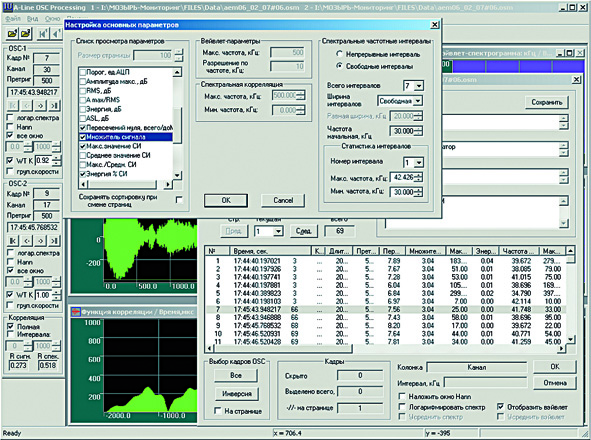Click the correlation function window icon
The height and width of the screenshot is (440, 591).
(x=76, y=312)
